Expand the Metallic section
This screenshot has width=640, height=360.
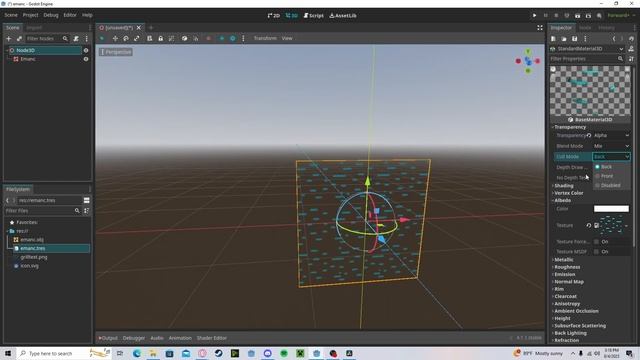(x=564, y=260)
